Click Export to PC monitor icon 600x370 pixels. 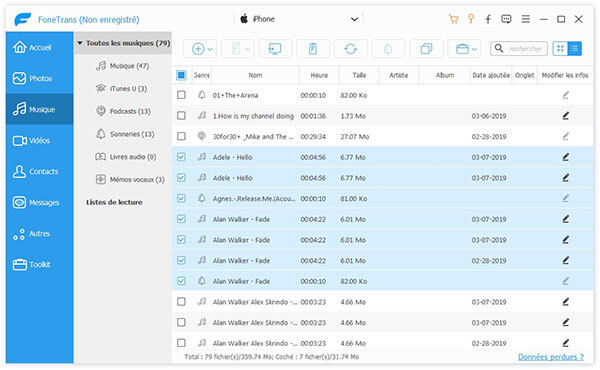click(x=275, y=49)
